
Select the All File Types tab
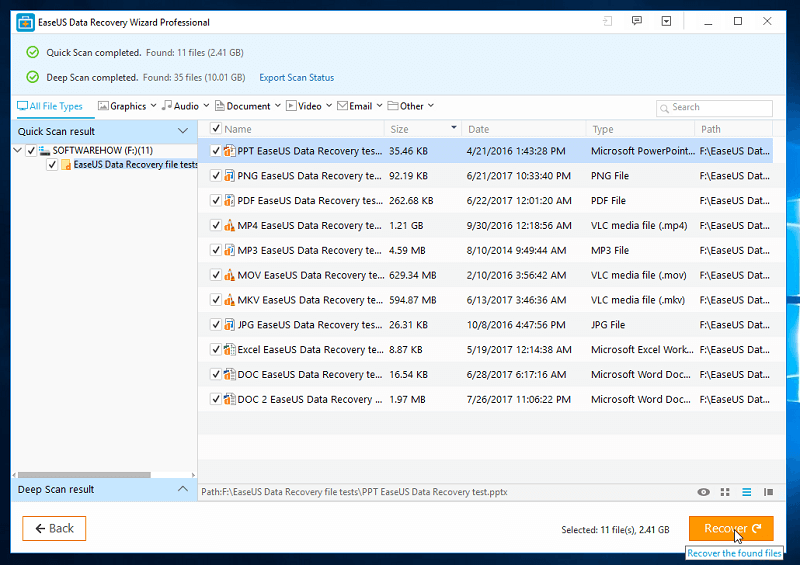point(49,106)
